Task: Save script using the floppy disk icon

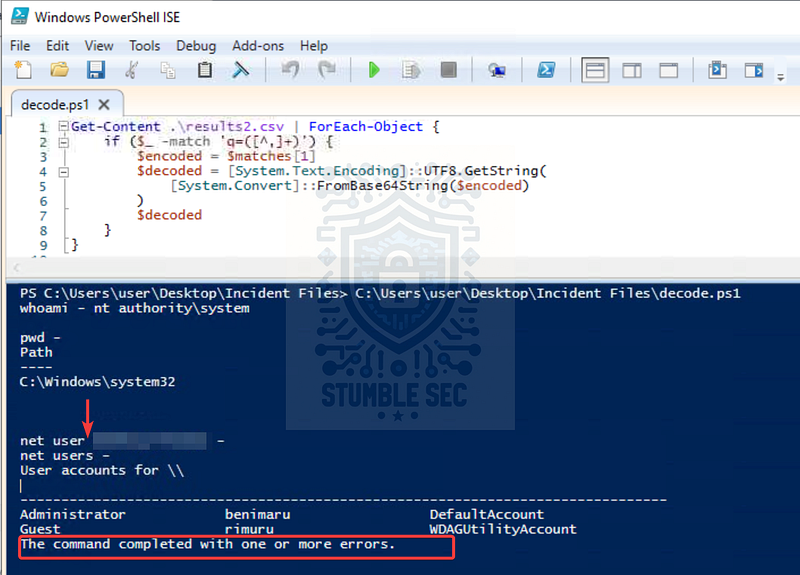Action: point(95,69)
